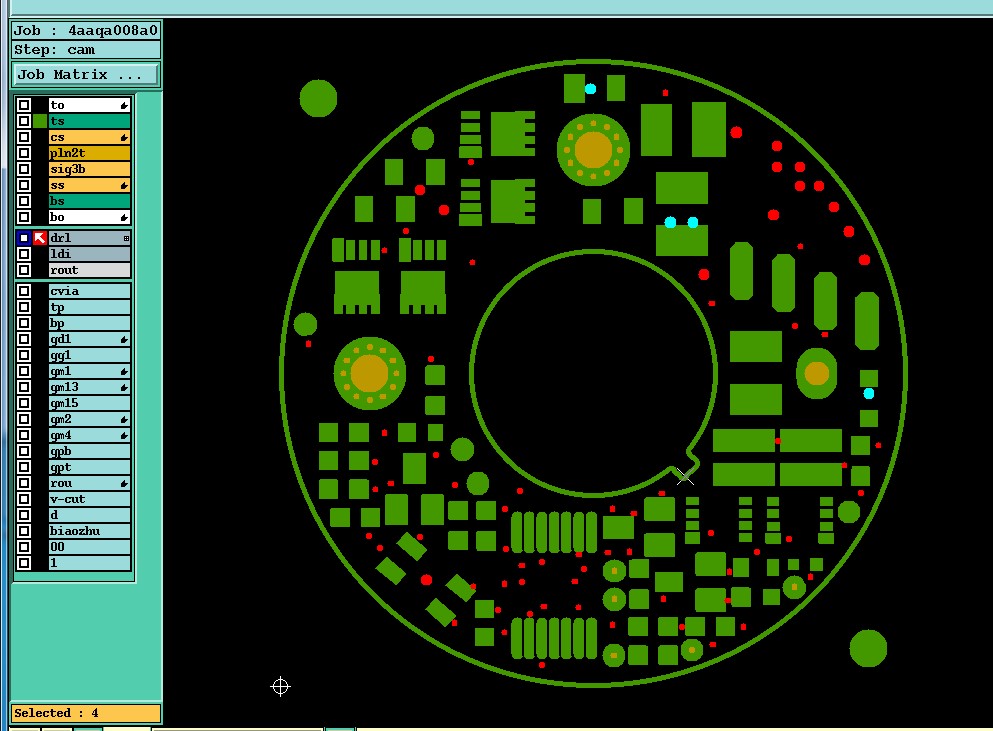Click the red arrow work-layer icon on drl
Viewport: 993px width, 731px height.
click(40, 238)
